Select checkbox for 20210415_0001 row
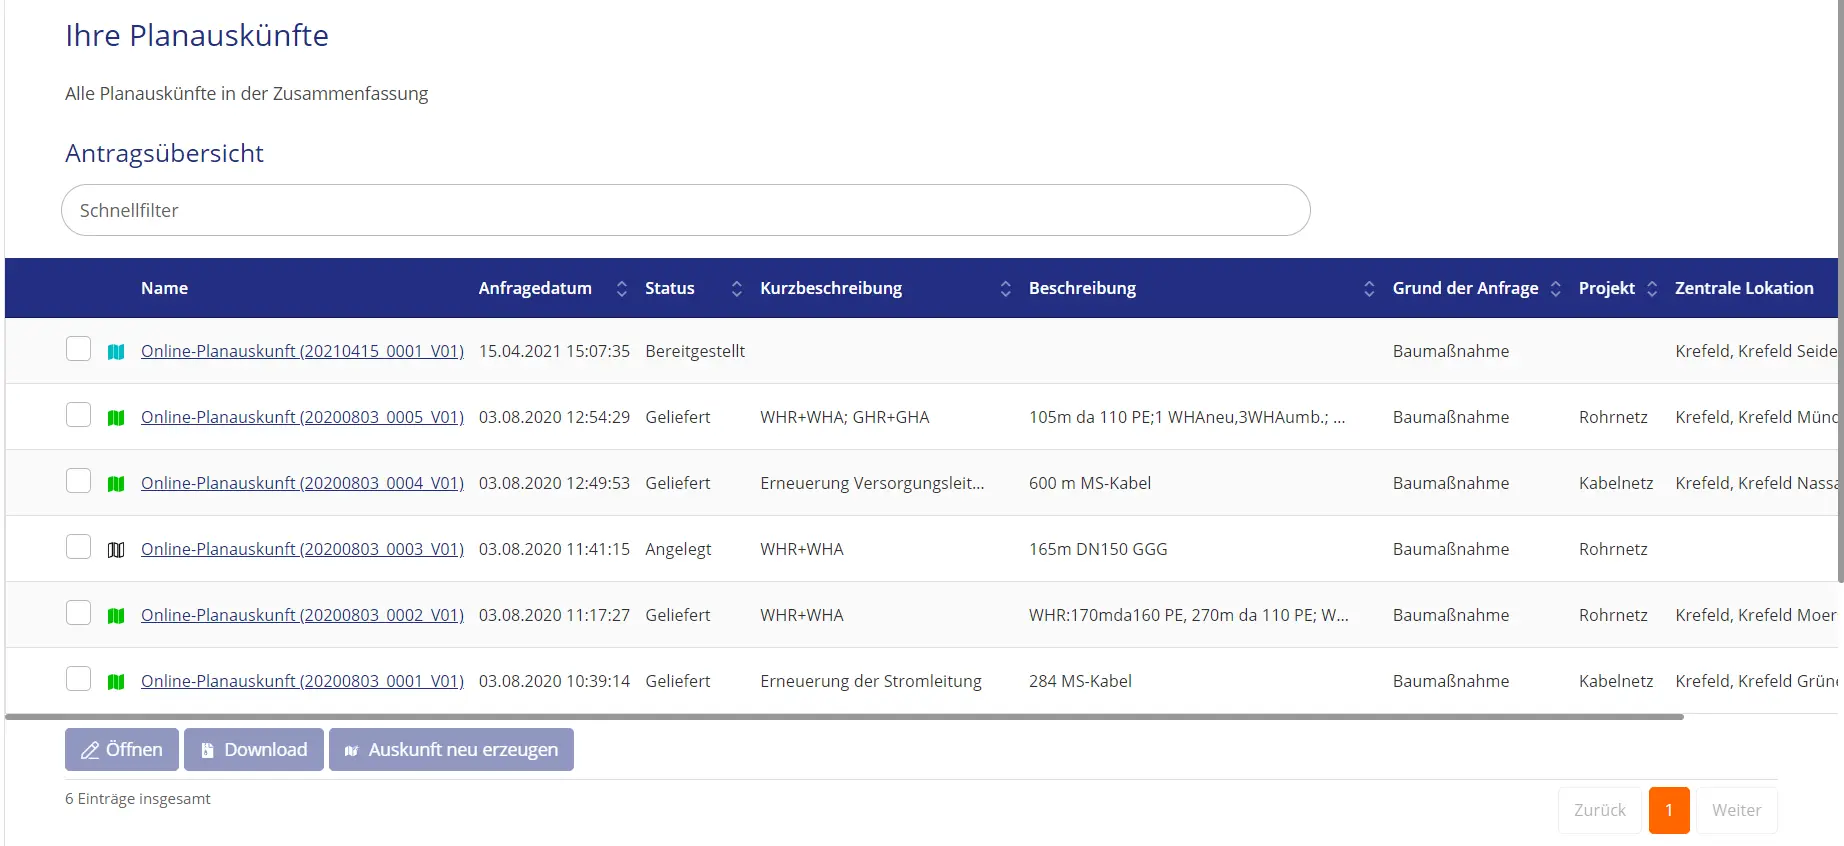The image size is (1844, 846). 78,349
